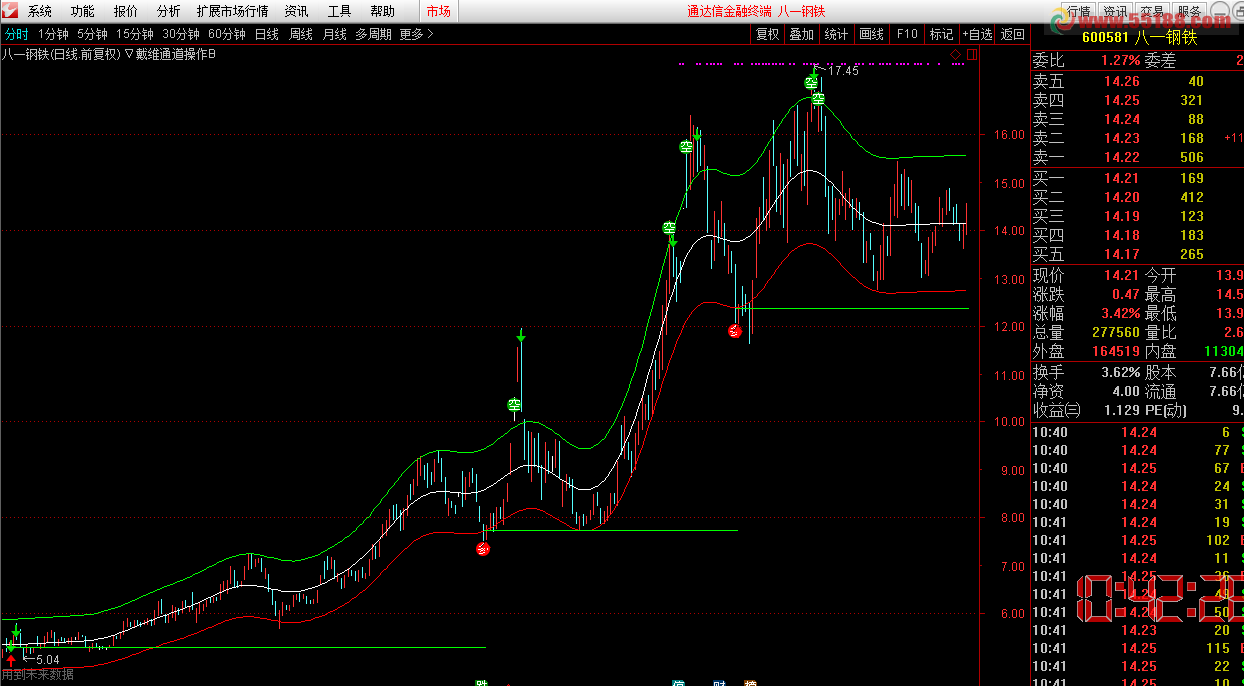Open the 报价 menu
This screenshot has width=1244, height=686.
pos(126,12)
